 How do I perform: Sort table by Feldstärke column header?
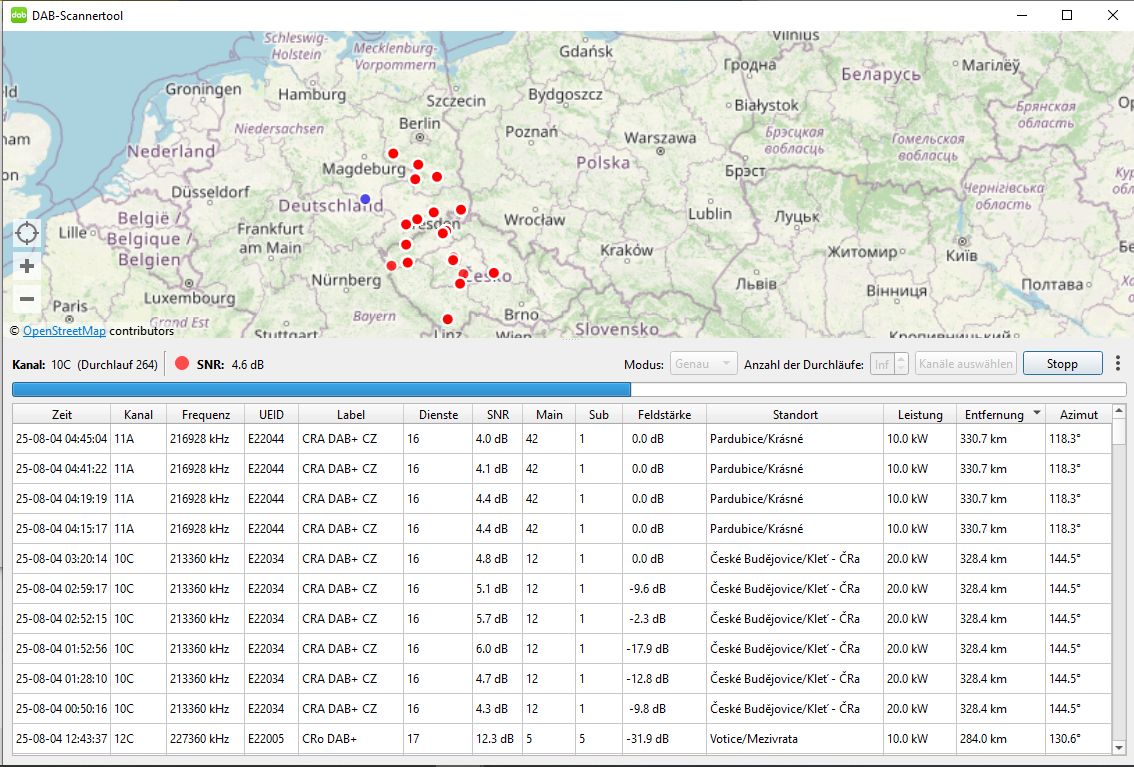664,414
